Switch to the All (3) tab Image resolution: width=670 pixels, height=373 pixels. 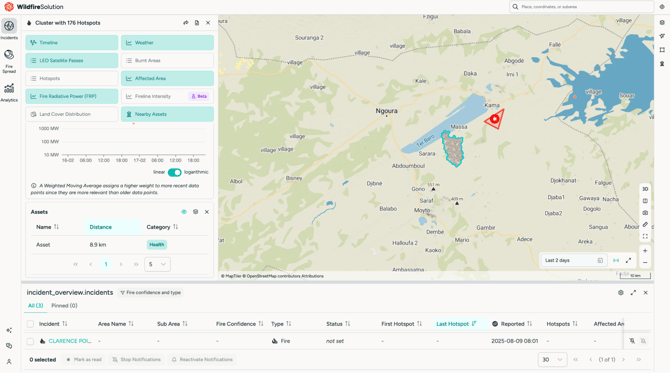coord(35,305)
